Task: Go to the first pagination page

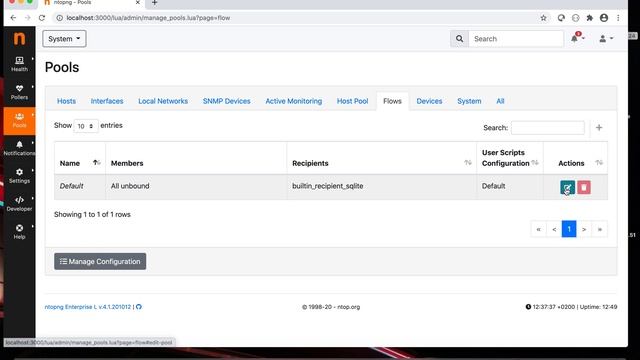Action: [538, 229]
